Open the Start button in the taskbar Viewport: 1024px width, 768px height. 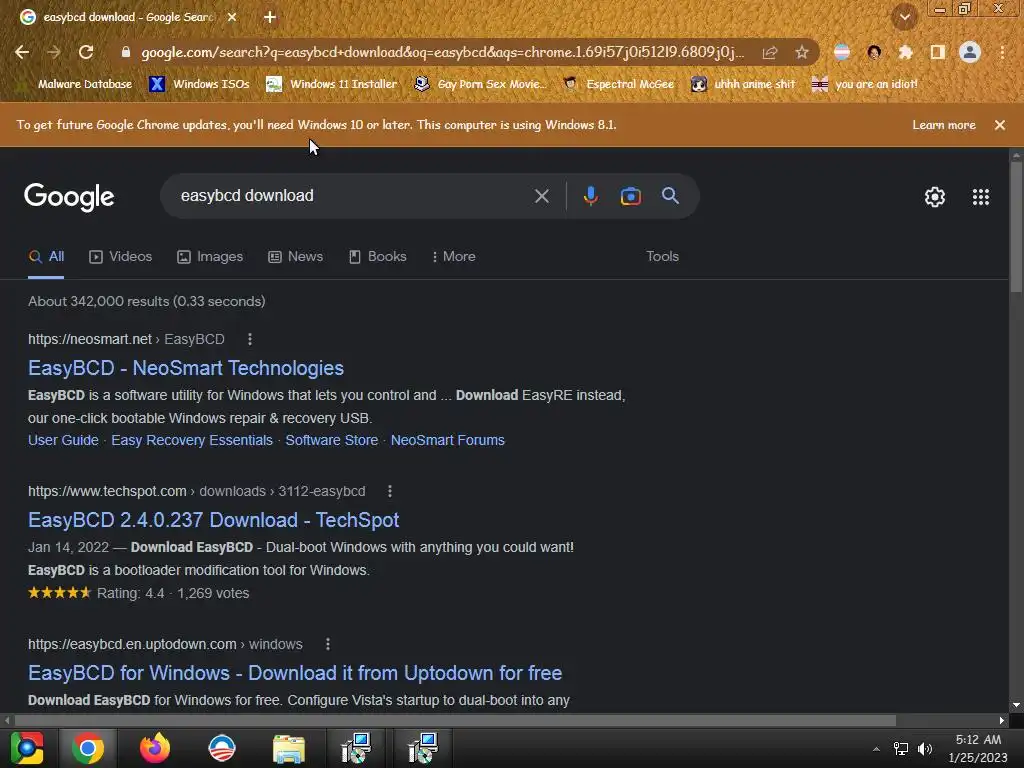[x=27, y=748]
